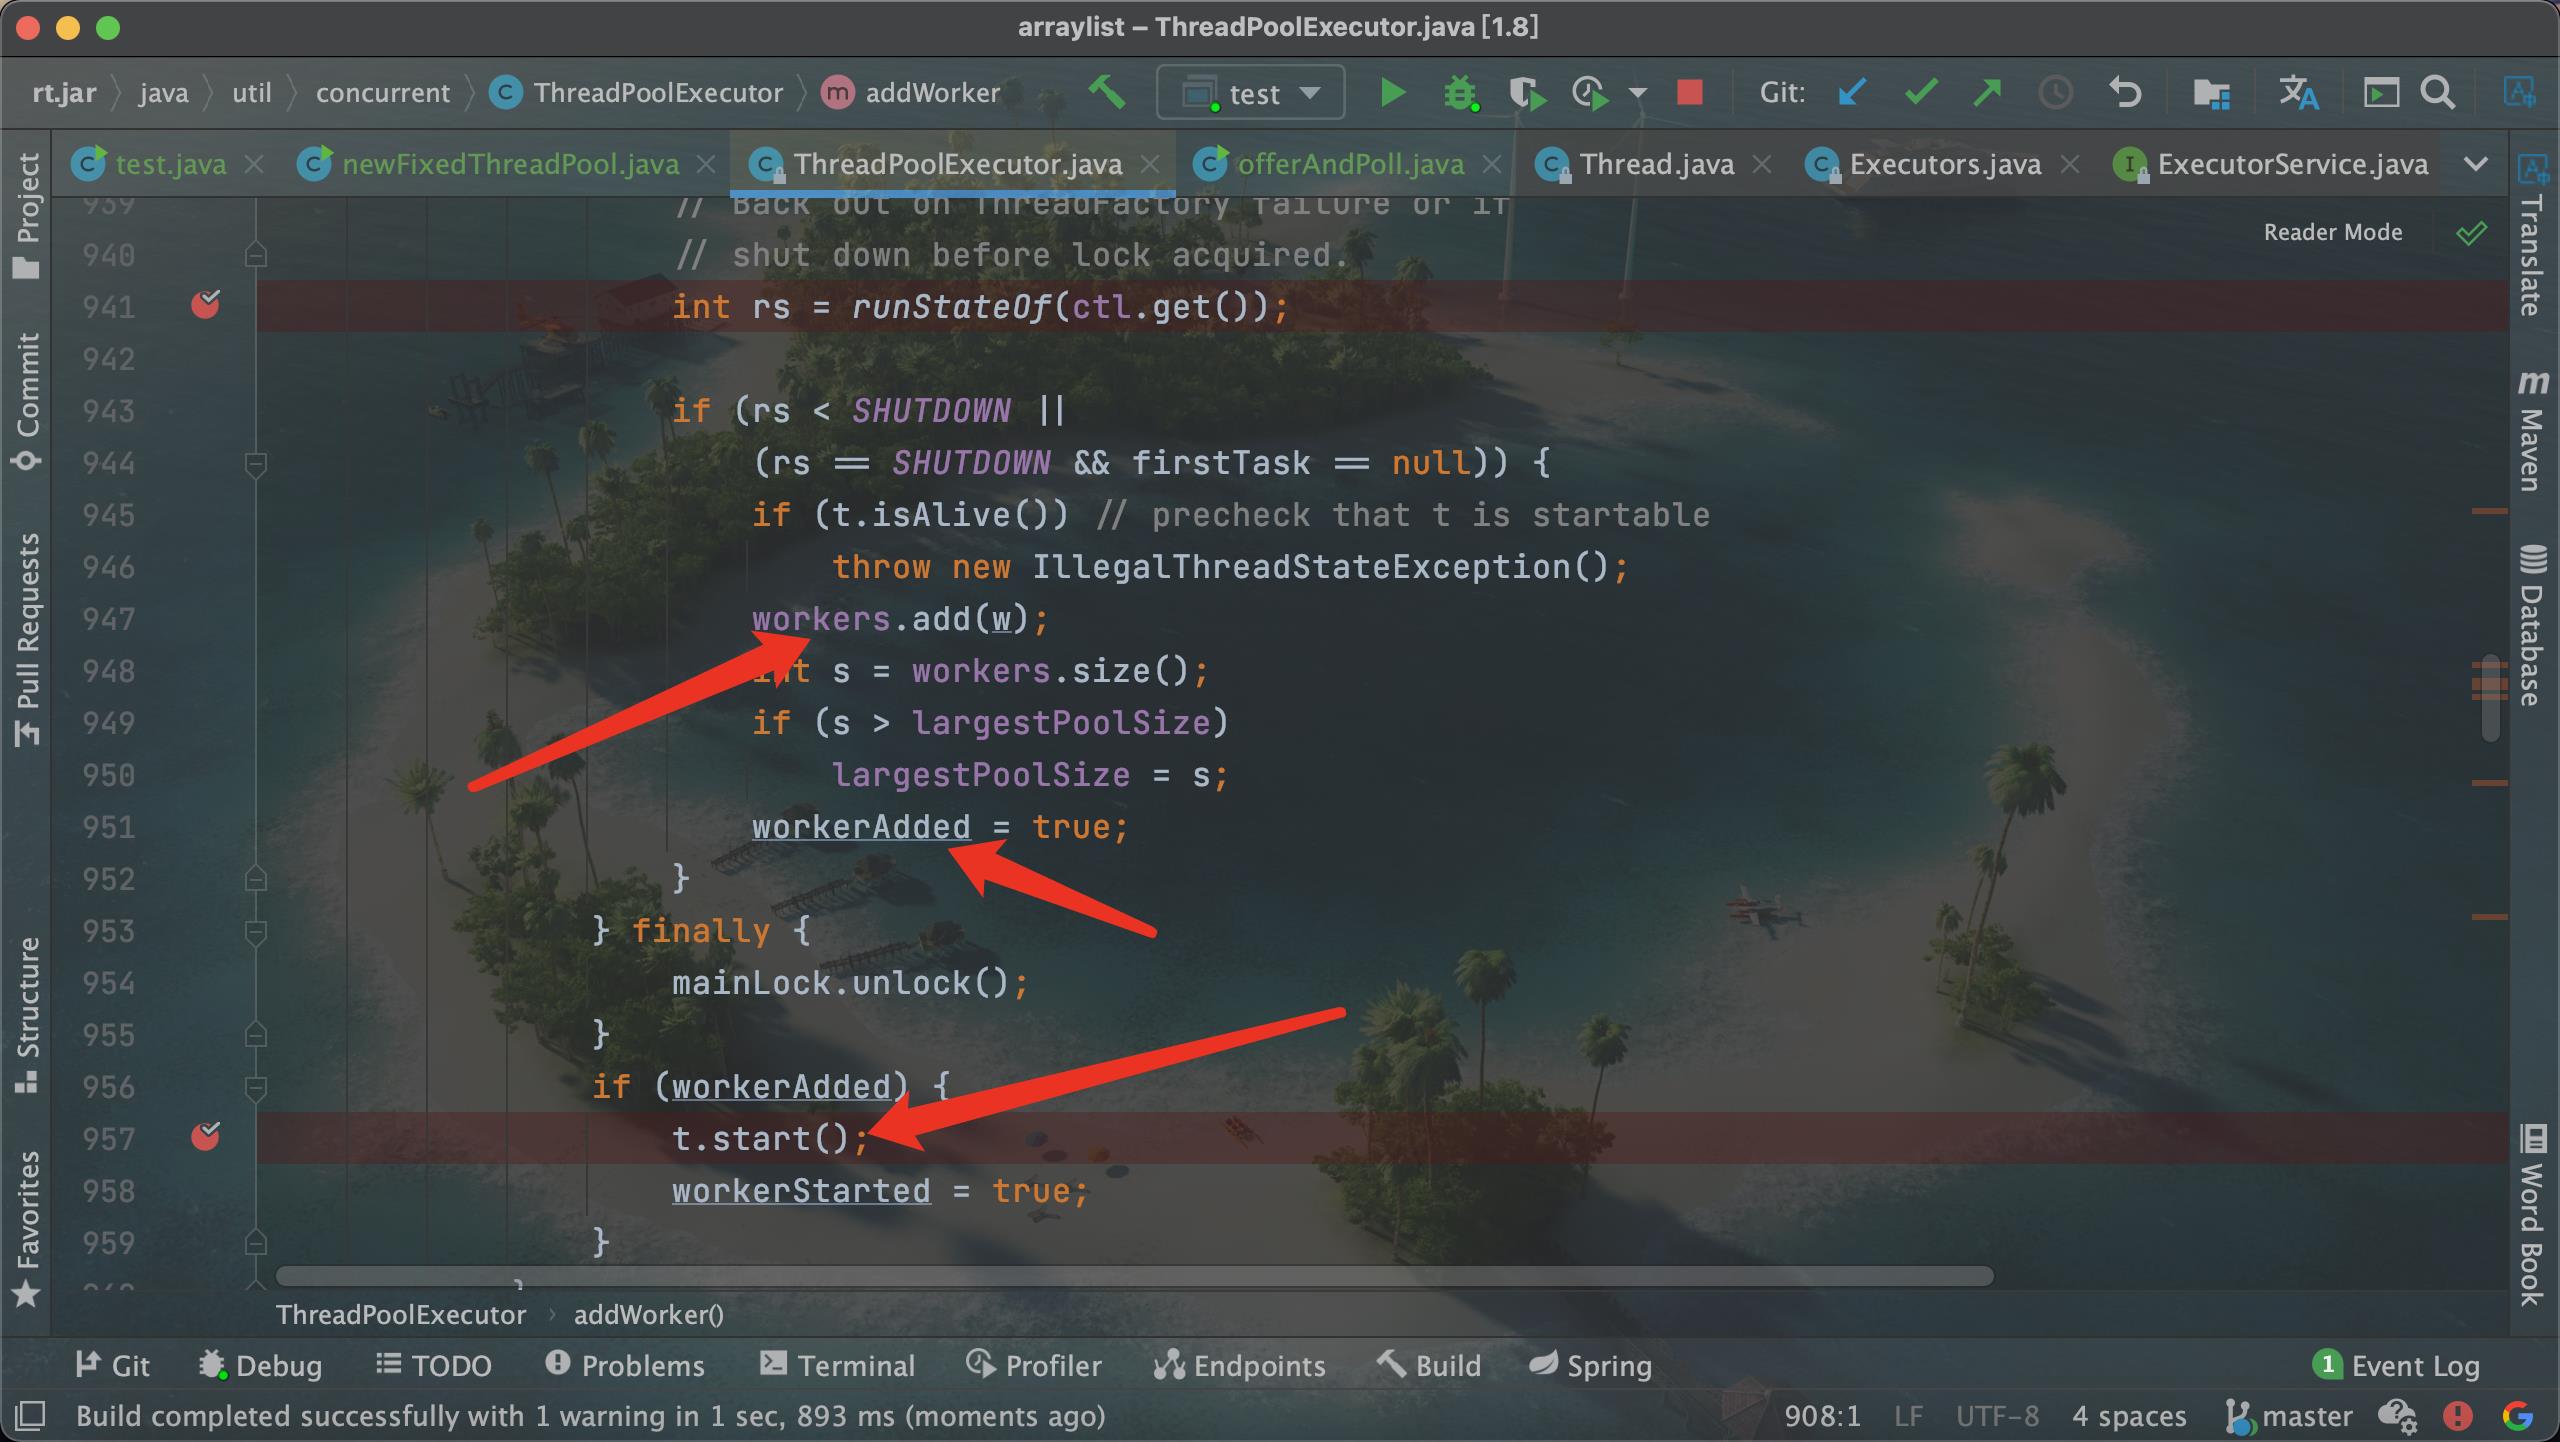Switch to offerAndPoll.java tab
Image resolution: width=2560 pixels, height=1442 pixels.
(x=1350, y=164)
